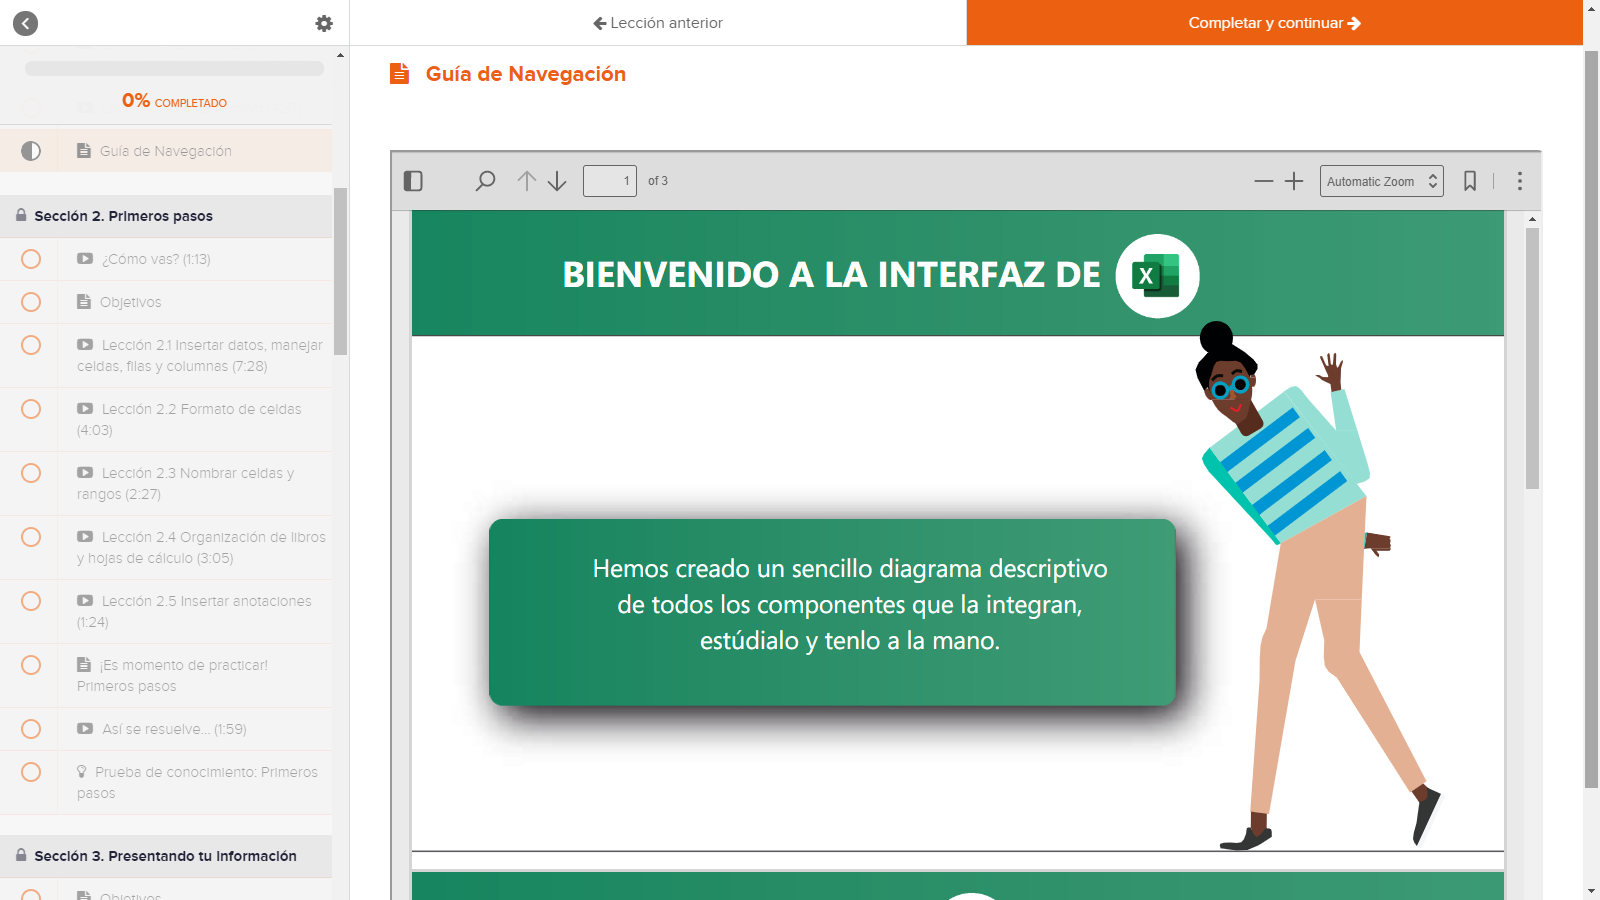
Task: Toggle completion circle for Objetivos in Sección 2
Action: (31, 302)
